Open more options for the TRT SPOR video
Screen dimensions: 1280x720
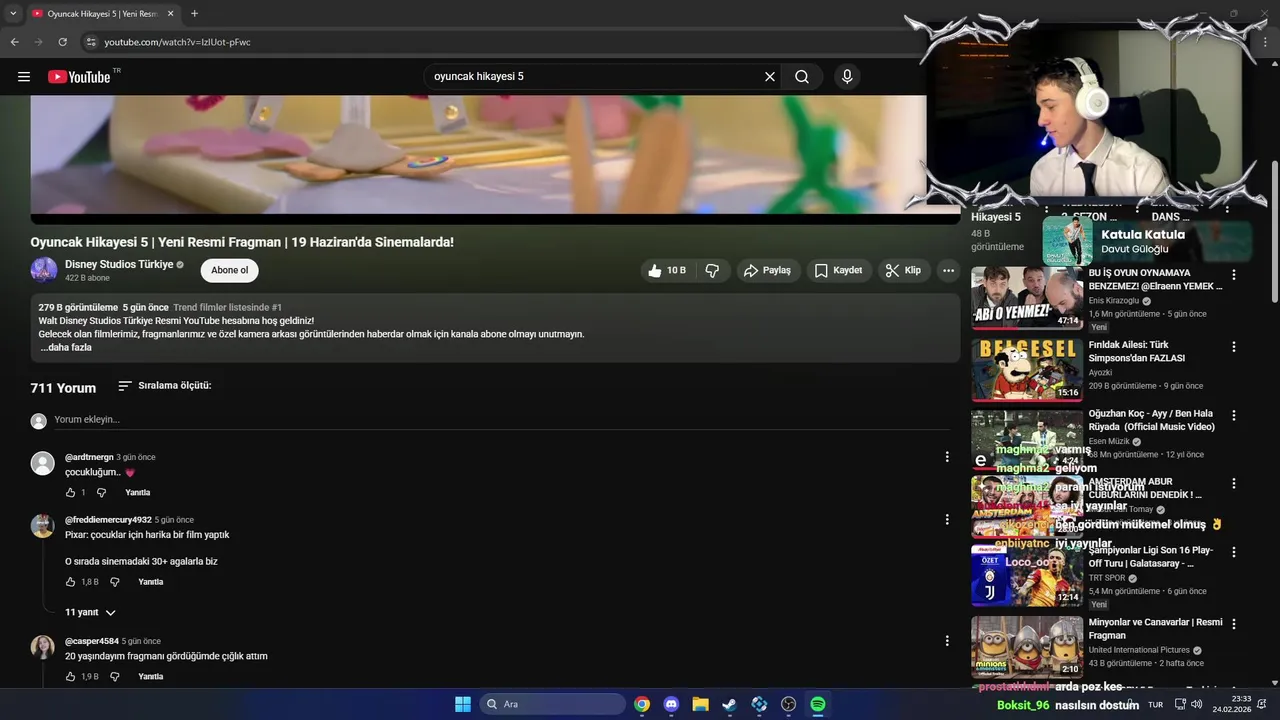pyautogui.click(x=1233, y=552)
